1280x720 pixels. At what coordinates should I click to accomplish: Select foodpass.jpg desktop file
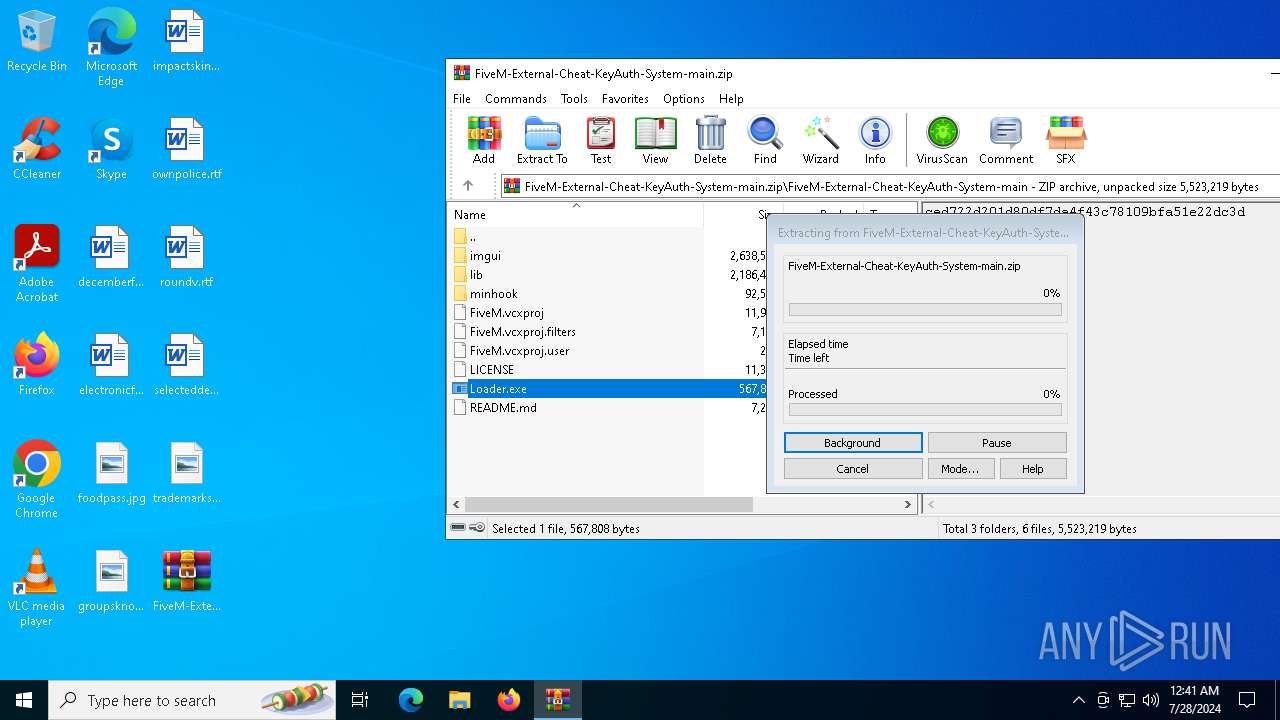(112, 473)
